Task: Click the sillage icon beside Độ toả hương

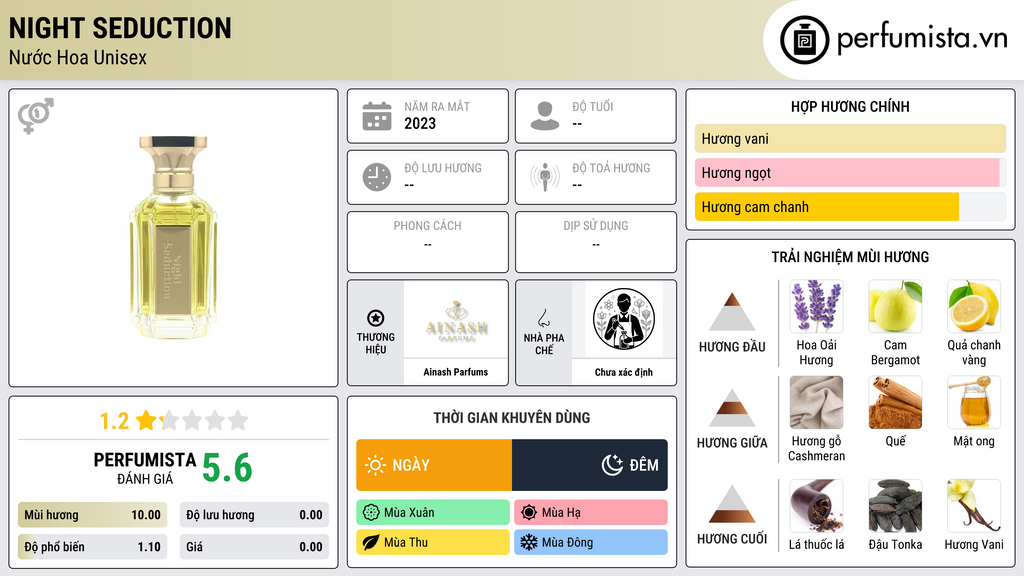Action: pyautogui.click(x=545, y=177)
